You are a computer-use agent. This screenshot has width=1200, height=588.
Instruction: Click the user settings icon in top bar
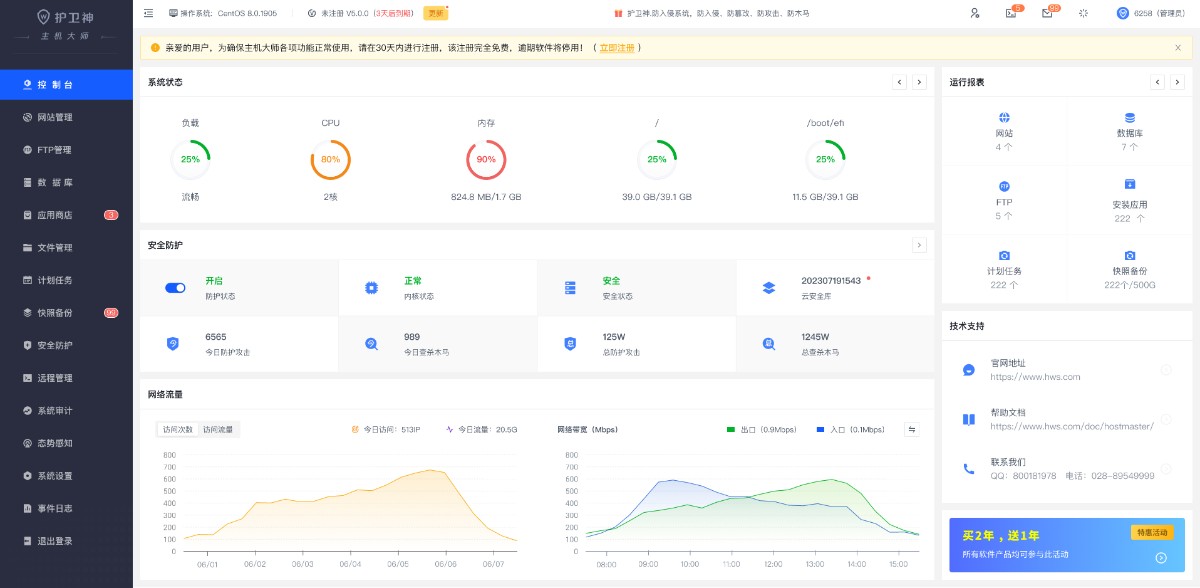pos(975,13)
